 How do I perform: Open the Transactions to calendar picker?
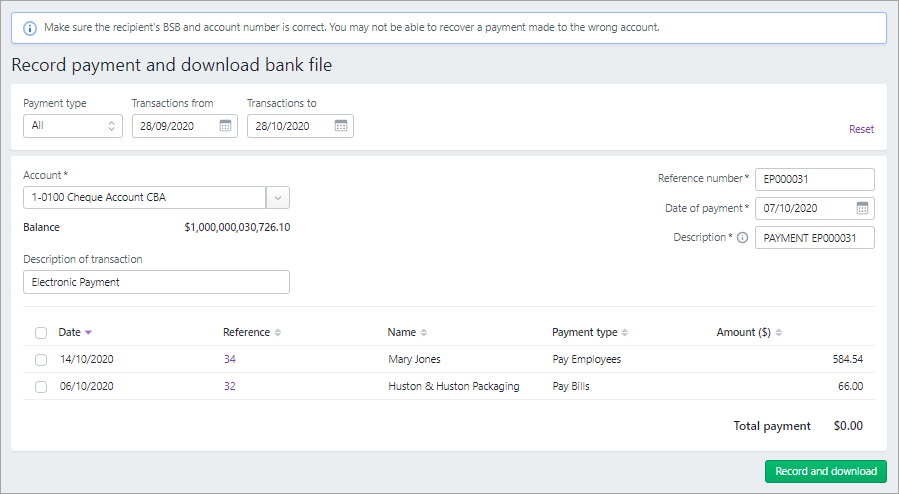click(x=341, y=126)
